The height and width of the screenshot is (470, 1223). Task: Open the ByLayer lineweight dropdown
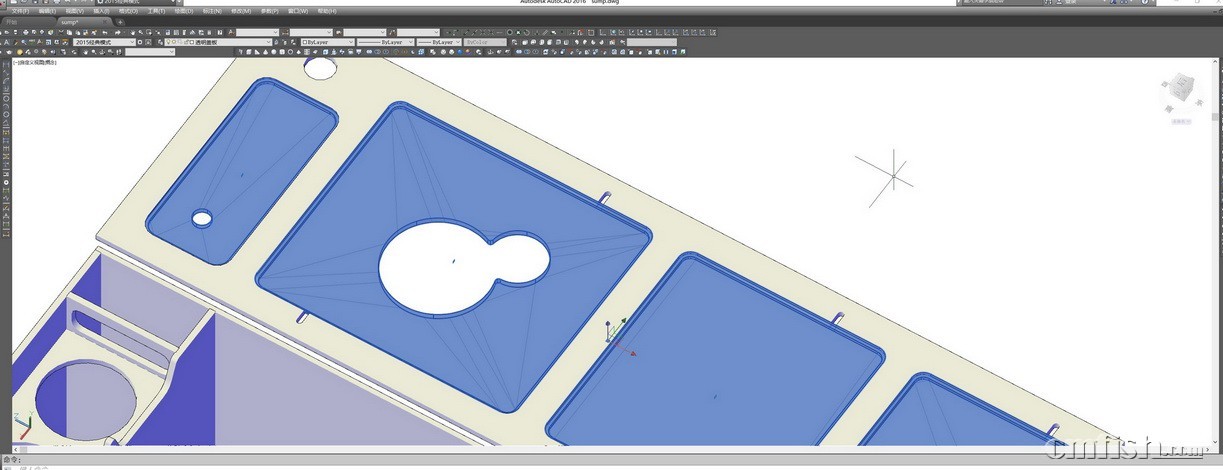click(x=438, y=43)
